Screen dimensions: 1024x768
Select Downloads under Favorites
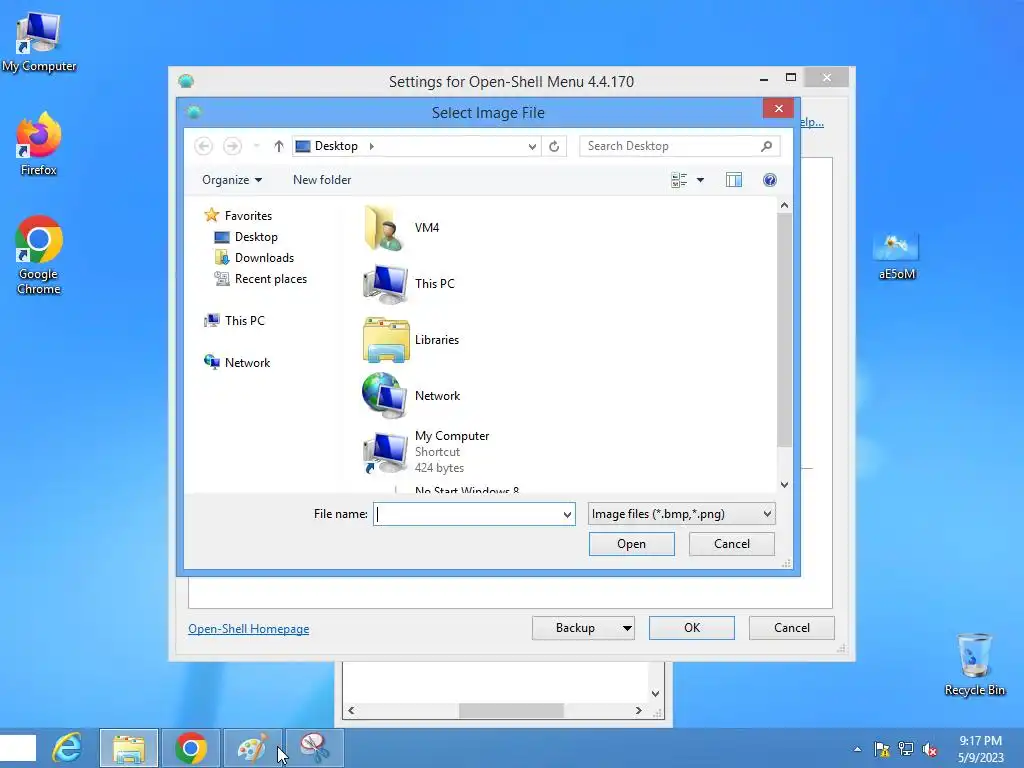coord(255,258)
